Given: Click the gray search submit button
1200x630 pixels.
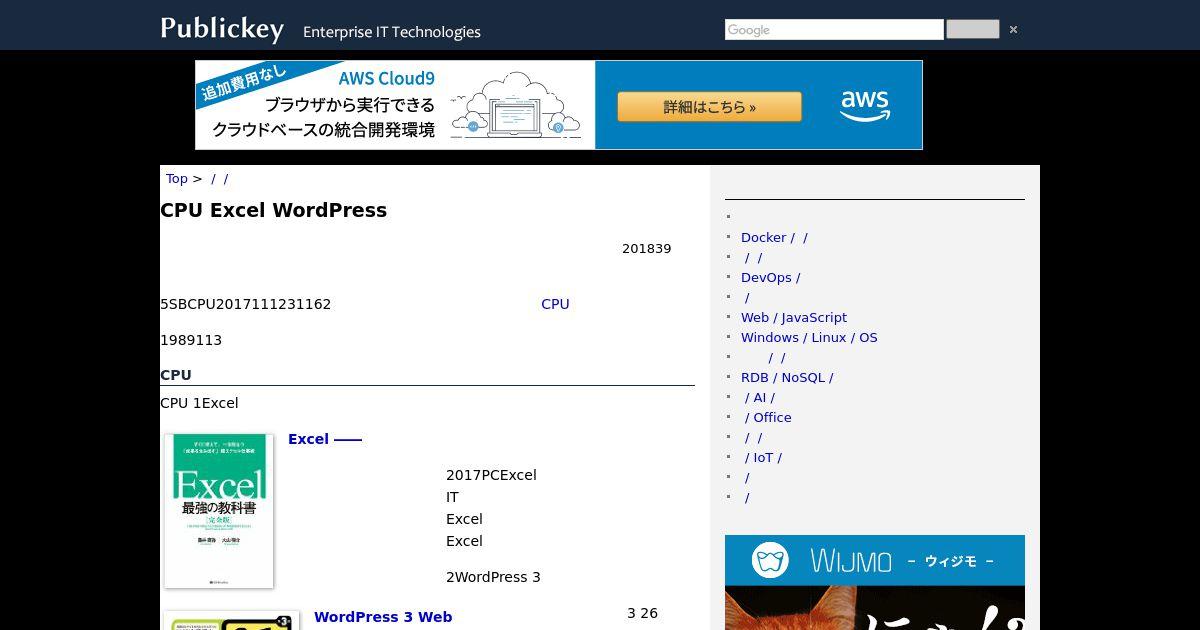Looking at the screenshot, I should tap(973, 29).
